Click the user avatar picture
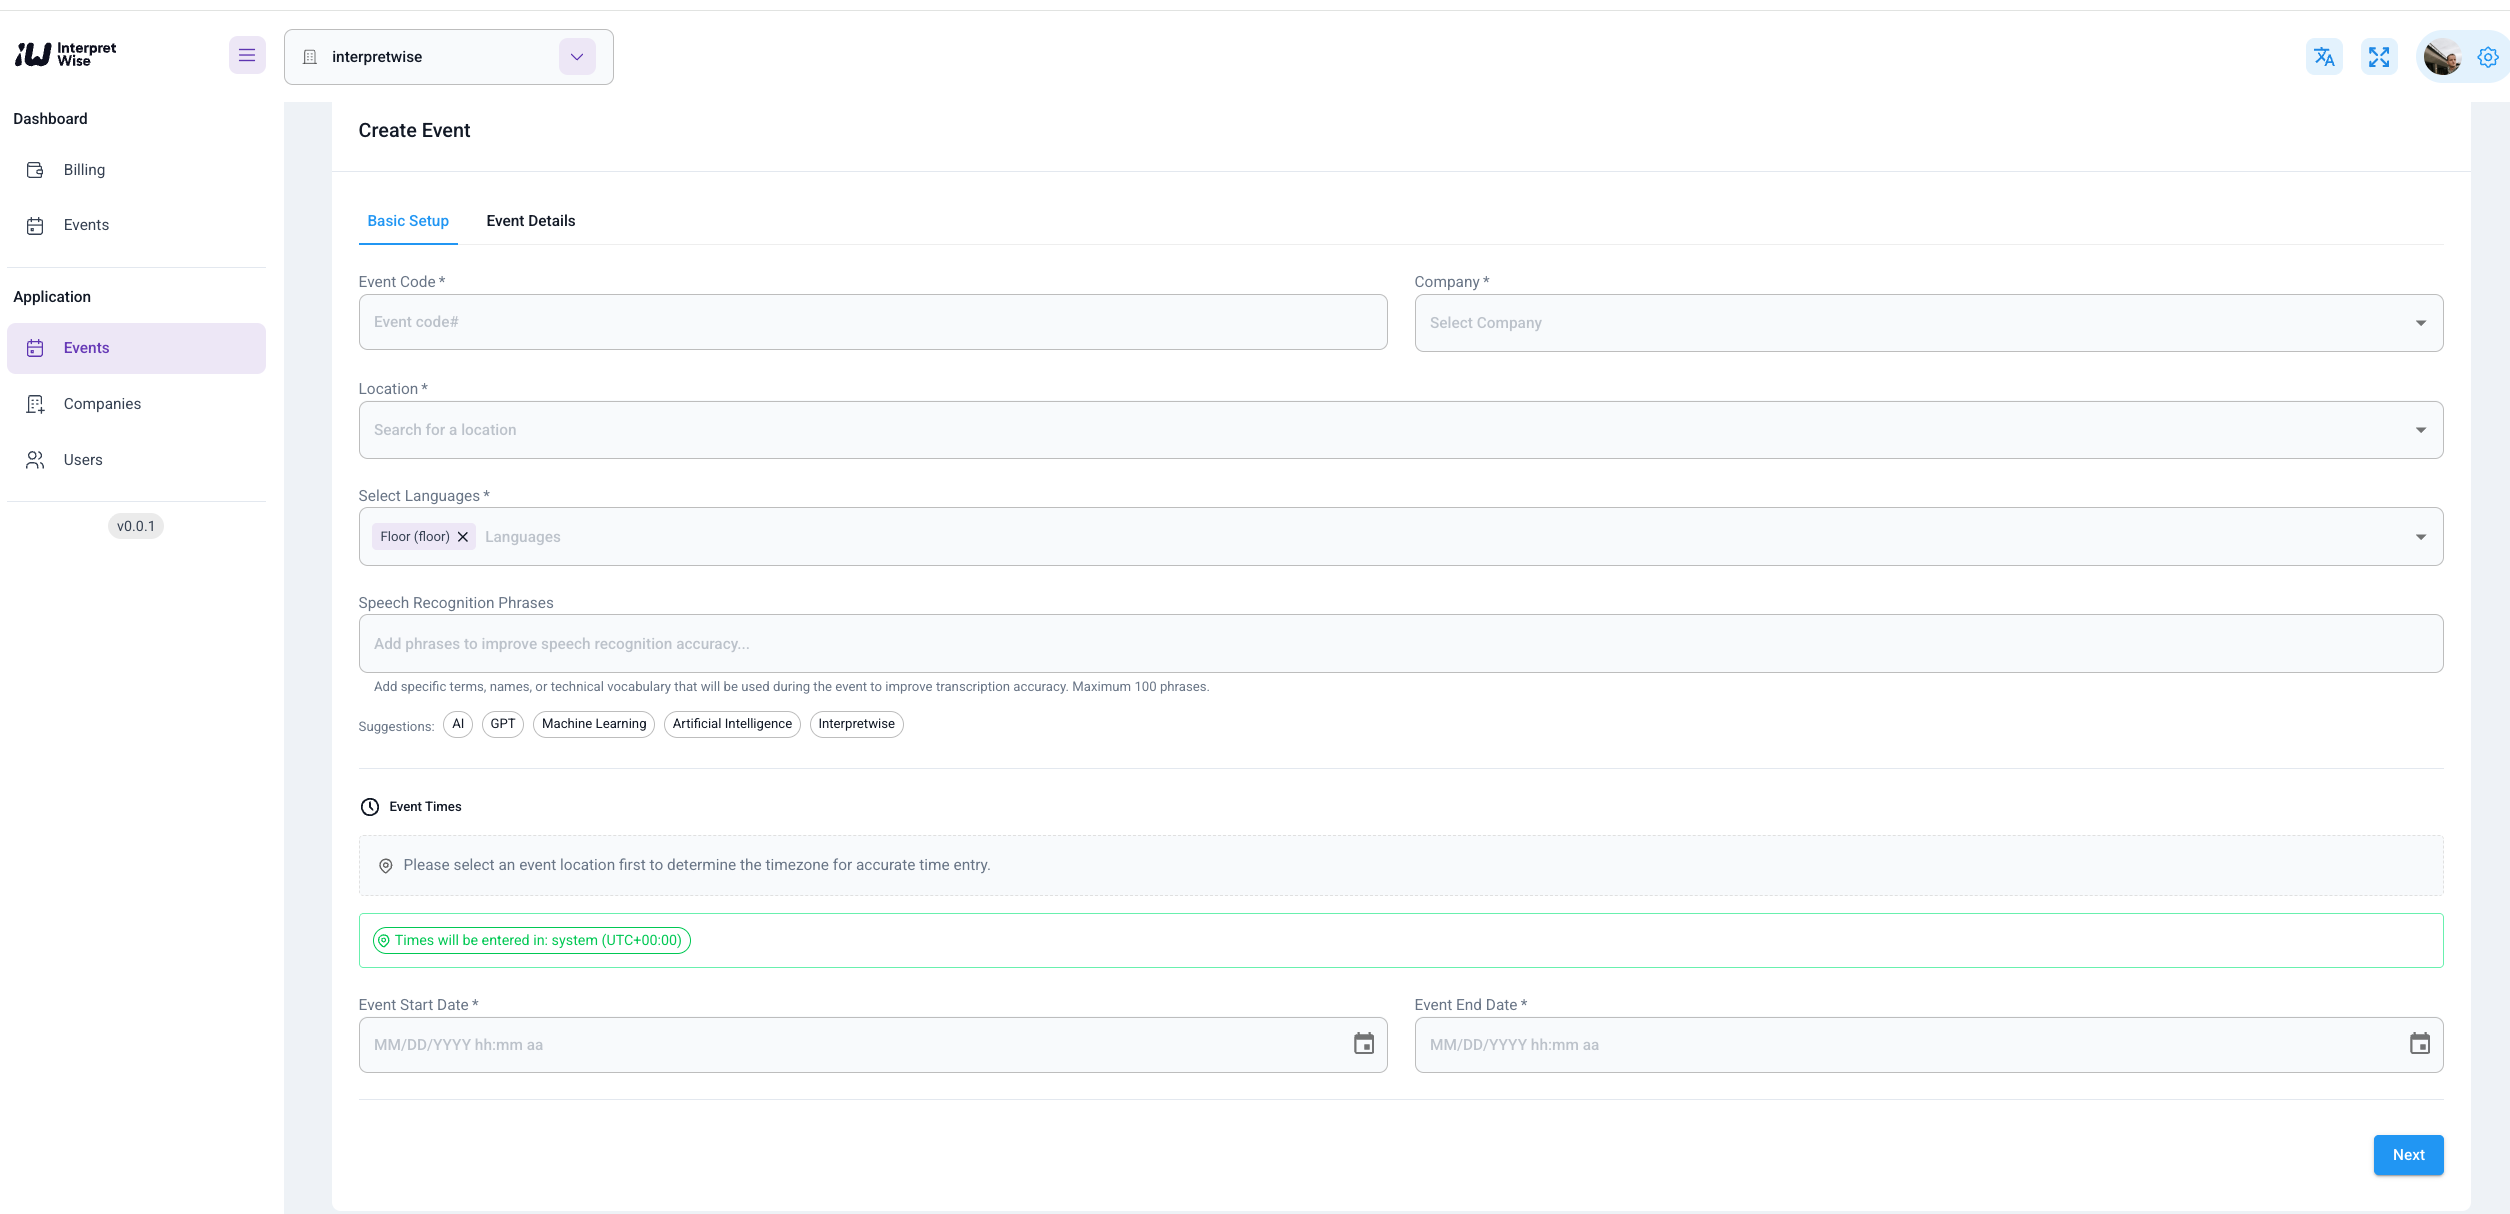Viewport: 2510px width, 1214px height. 2442,57
